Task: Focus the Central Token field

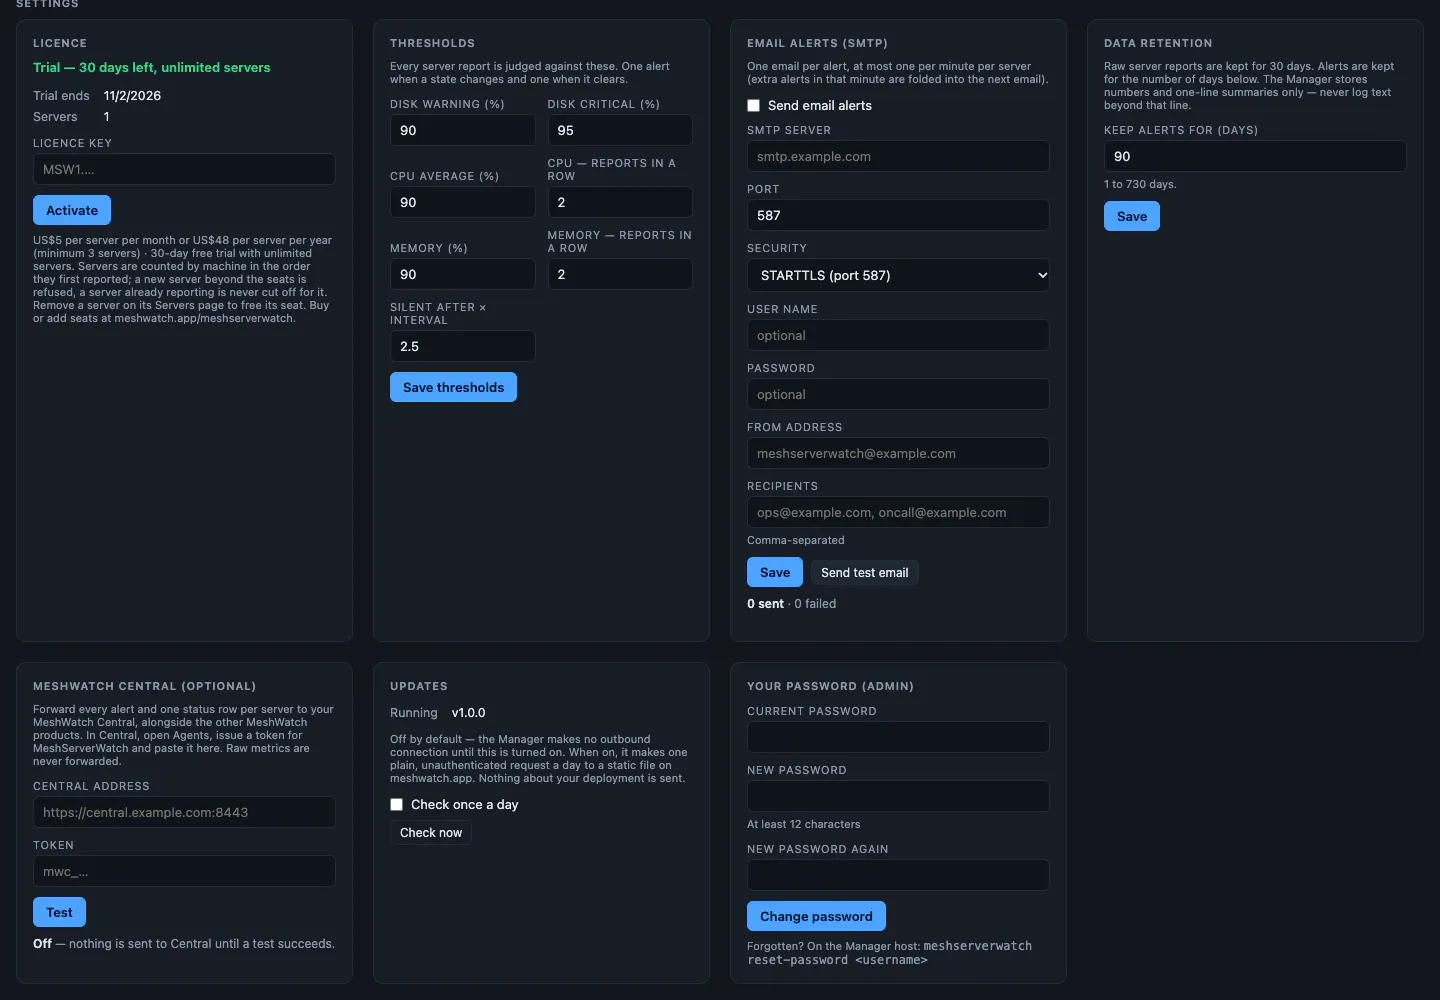Action: [x=184, y=871]
